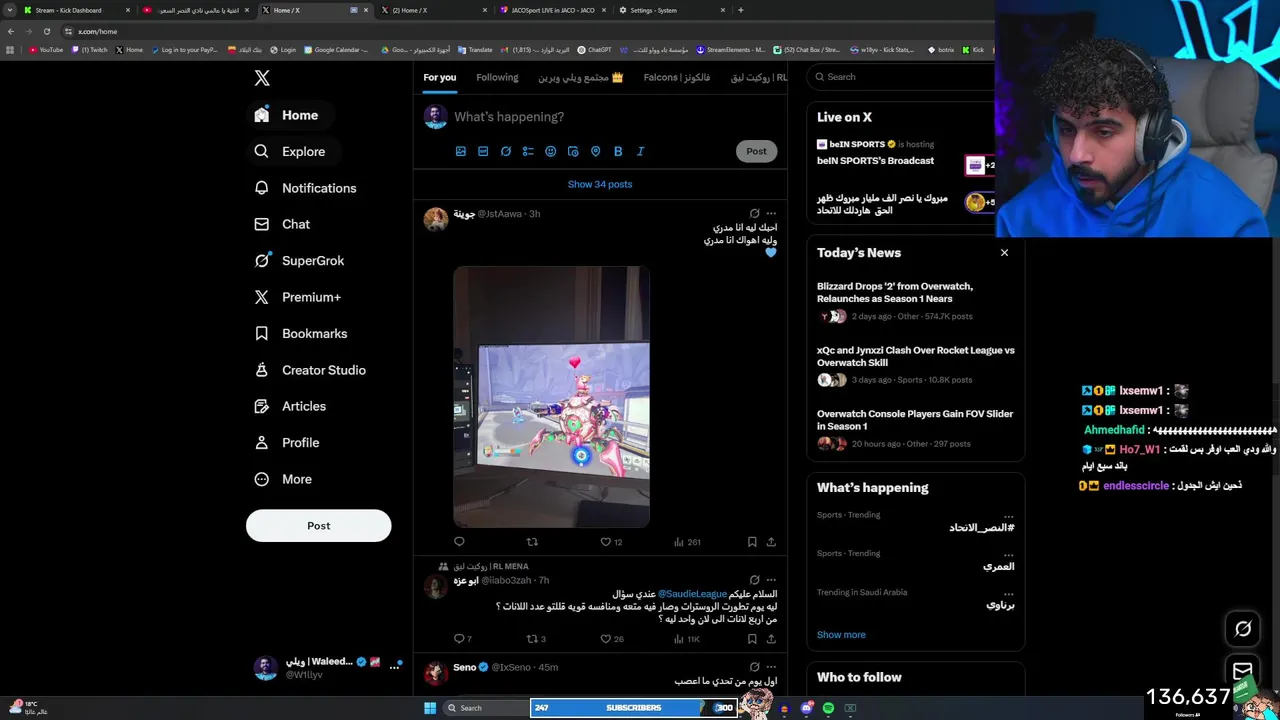Switch to the Falcons timeline tab
1280x720 pixels.
tap(677, 78)
